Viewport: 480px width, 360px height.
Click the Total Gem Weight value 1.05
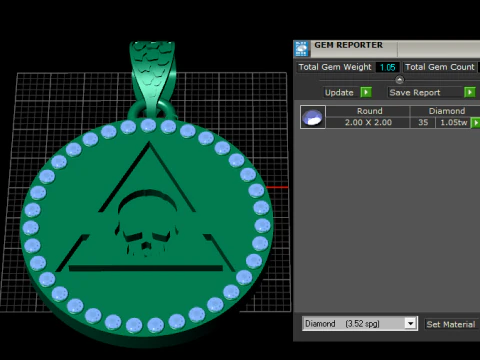pyautogui.click(x=387, y=67)
